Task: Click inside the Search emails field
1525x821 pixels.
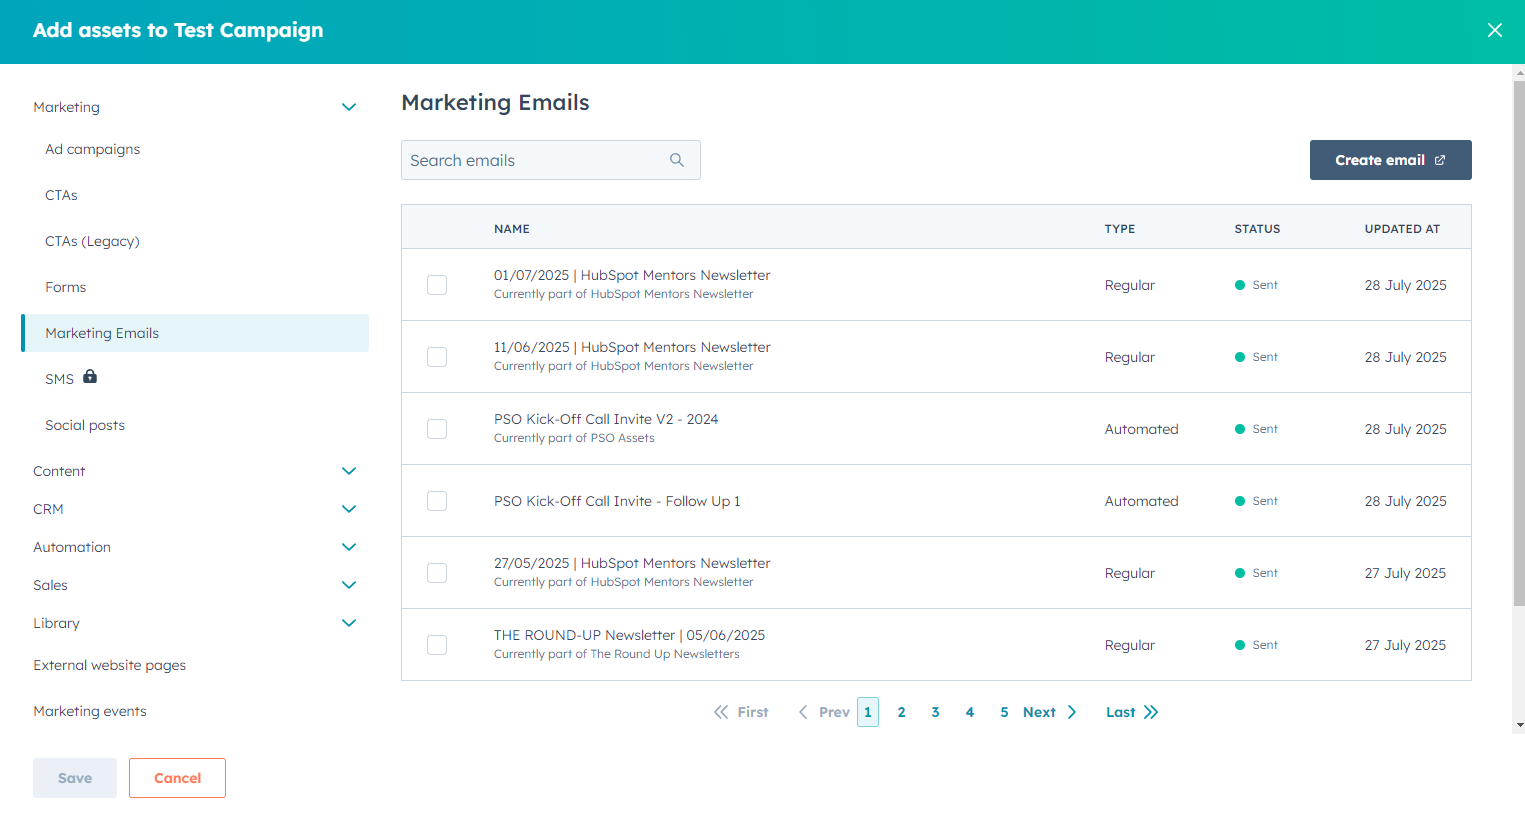Action: (x=530, y=160)
